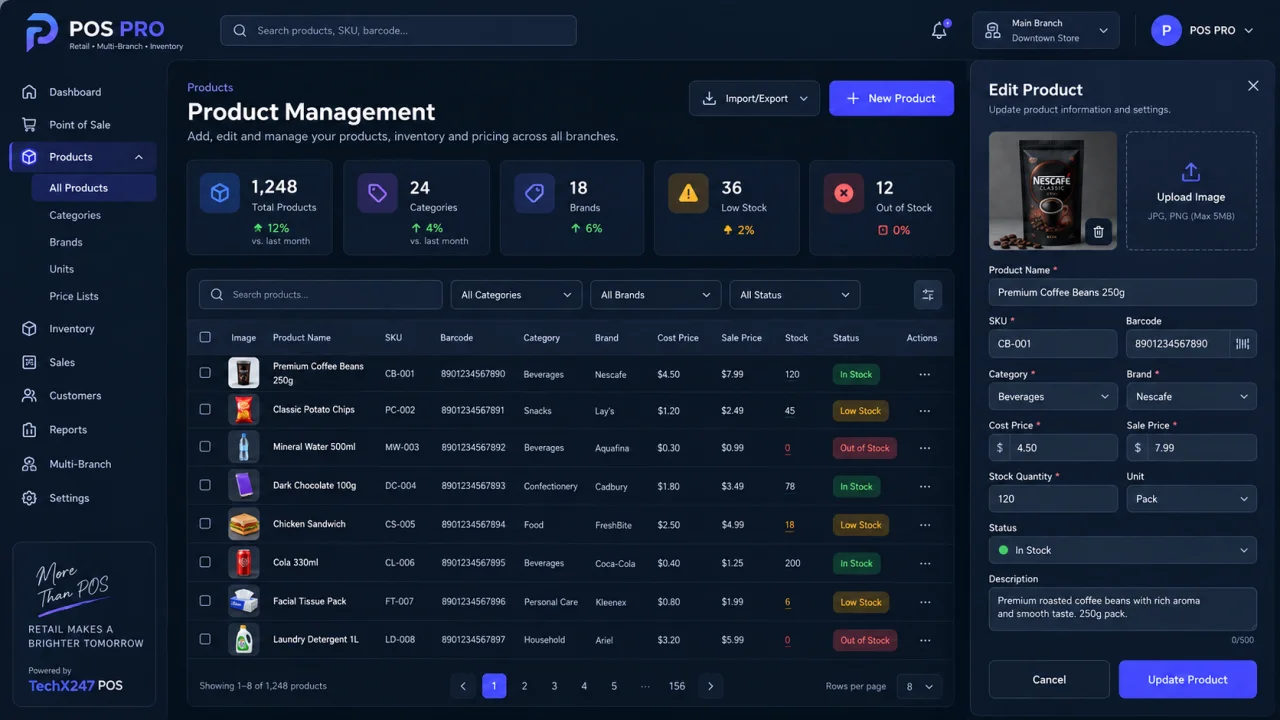Open the All Brands filter dropdown

(x=655, y=295)
